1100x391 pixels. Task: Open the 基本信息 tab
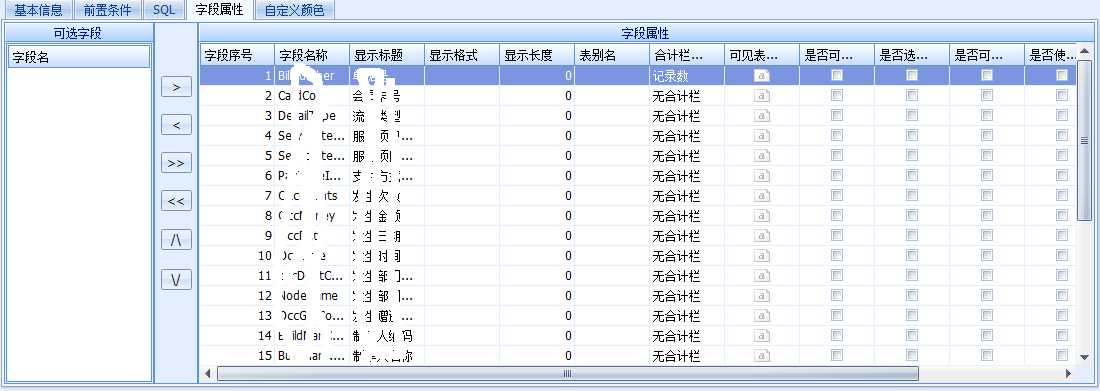(38, 10)
